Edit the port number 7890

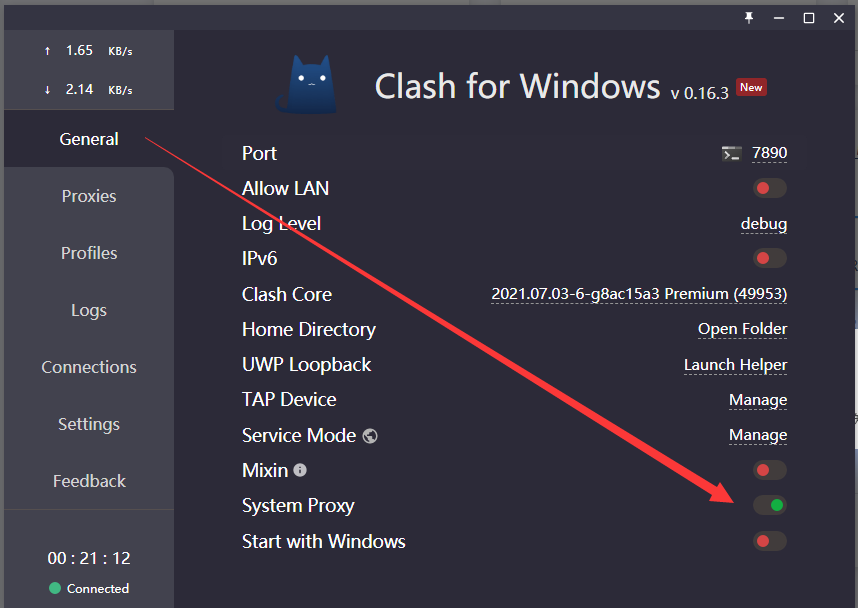click(x=769, y=153)
